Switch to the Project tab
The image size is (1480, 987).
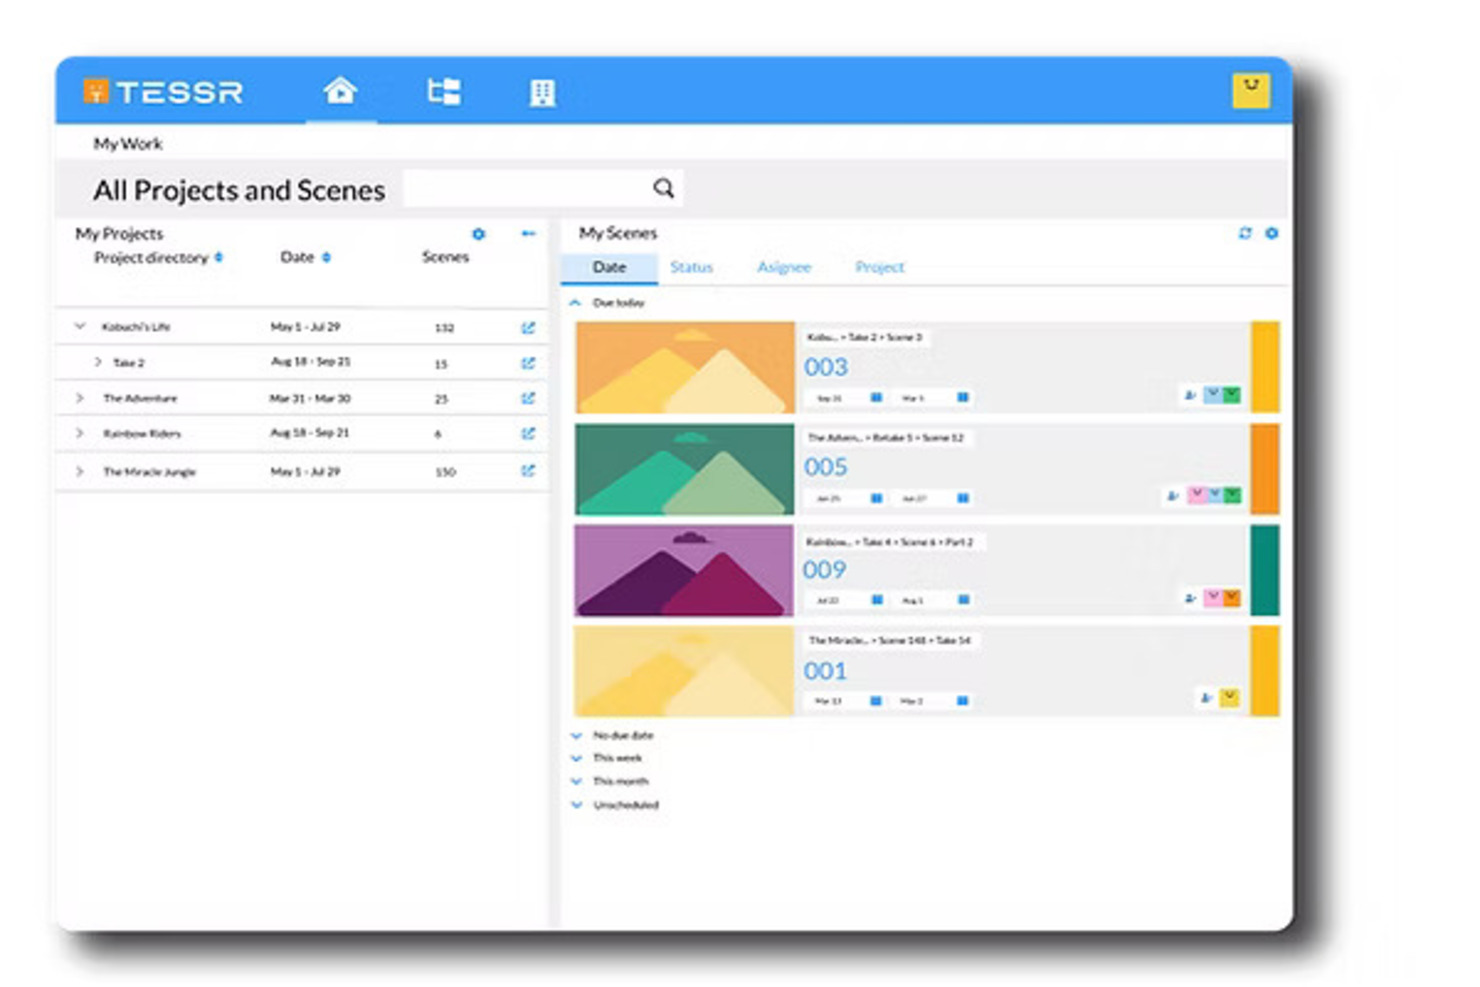(879, 267)
